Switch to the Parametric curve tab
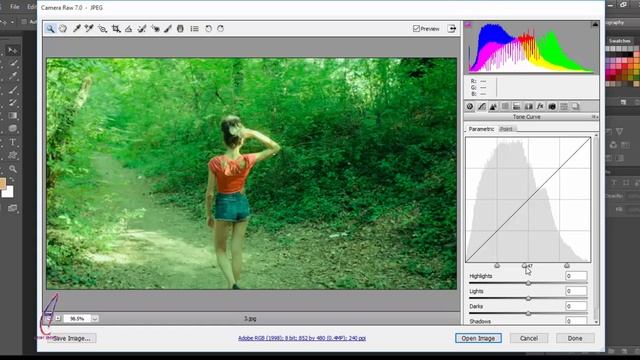 481,129
